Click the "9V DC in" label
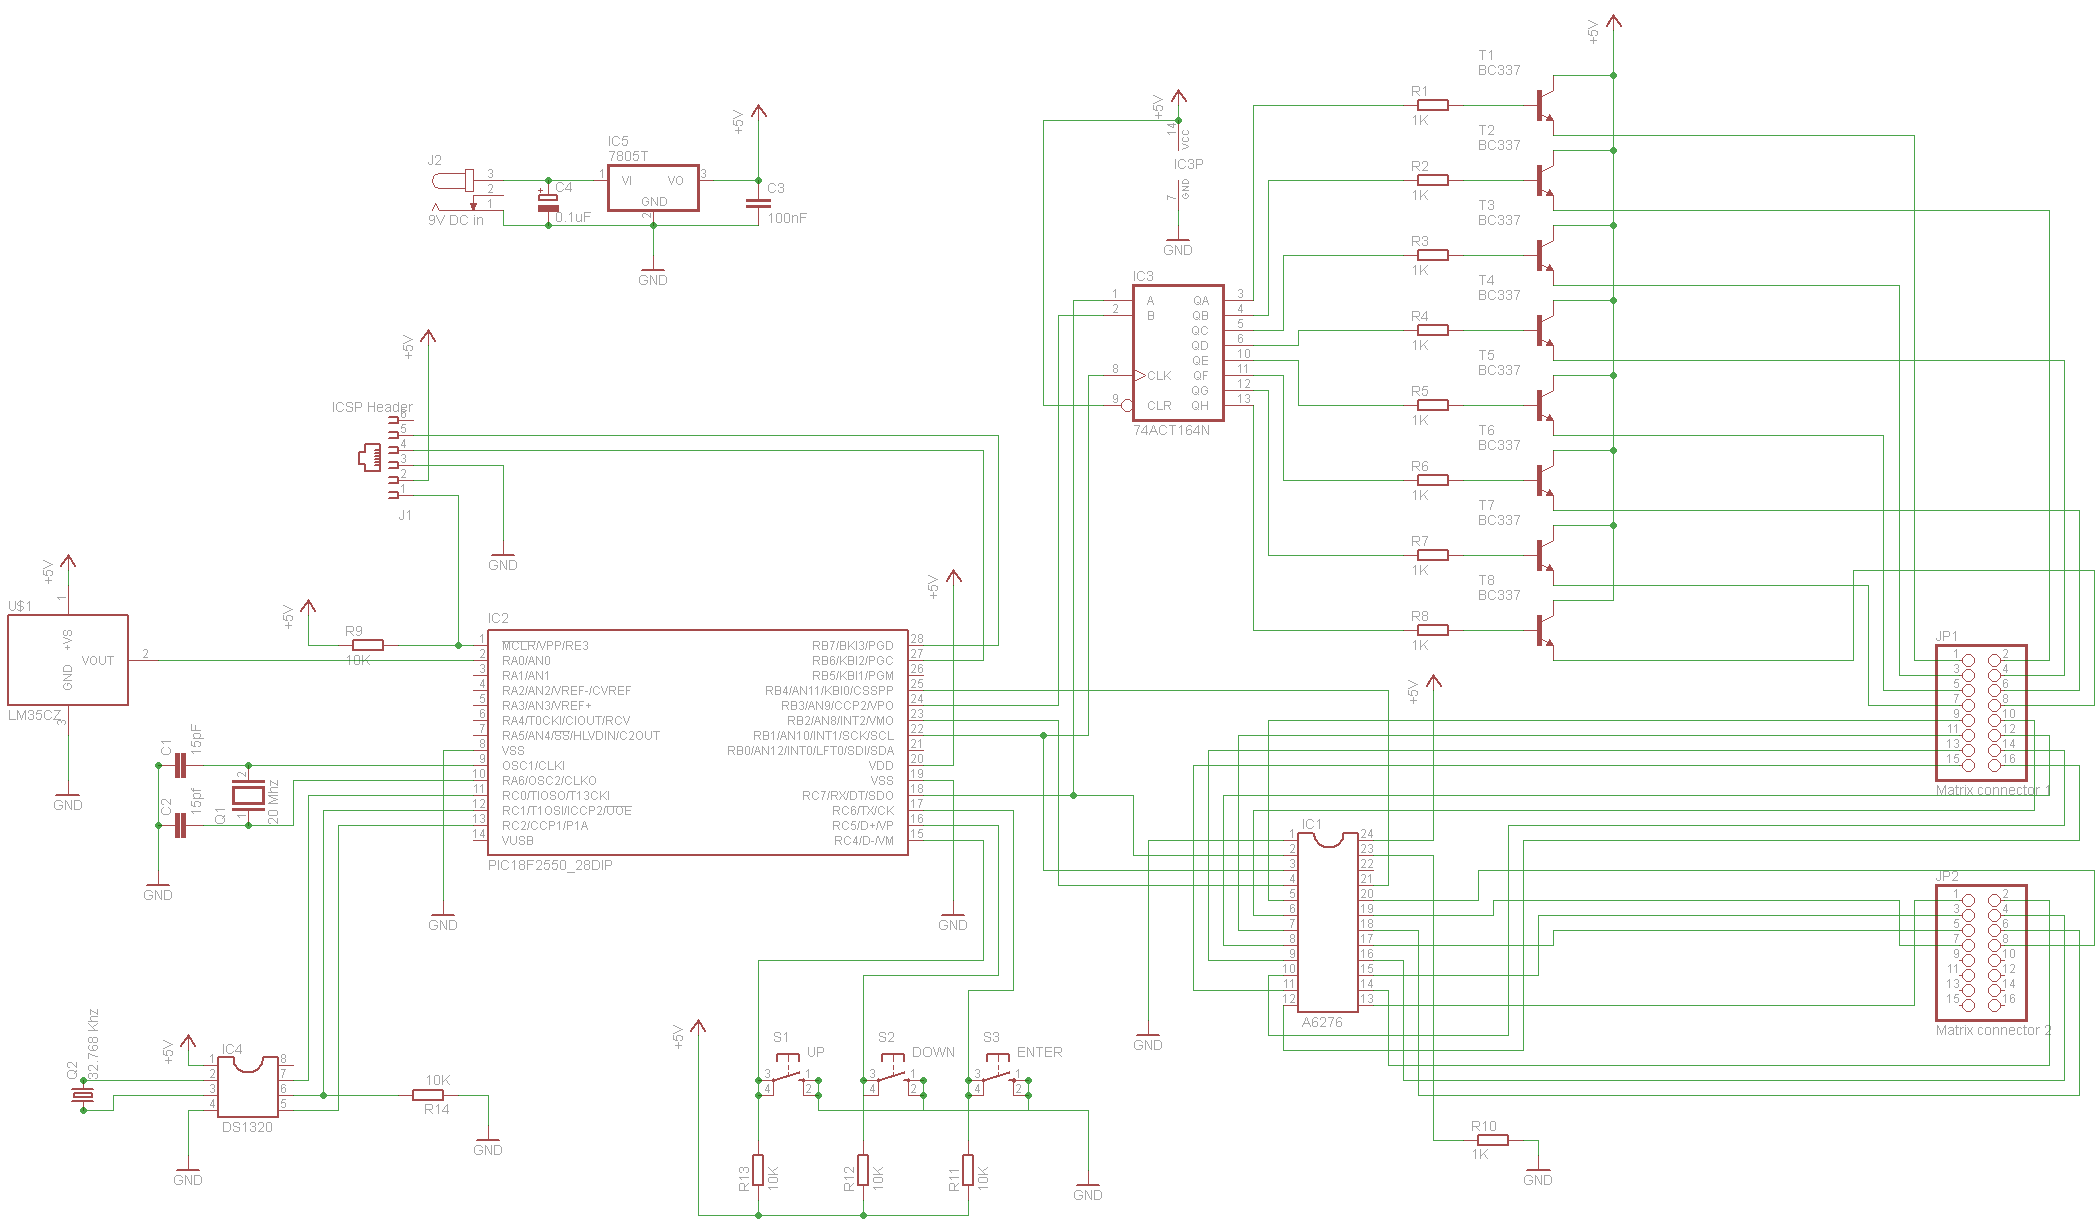The image size is (2096, 1230). click(455, 220)
